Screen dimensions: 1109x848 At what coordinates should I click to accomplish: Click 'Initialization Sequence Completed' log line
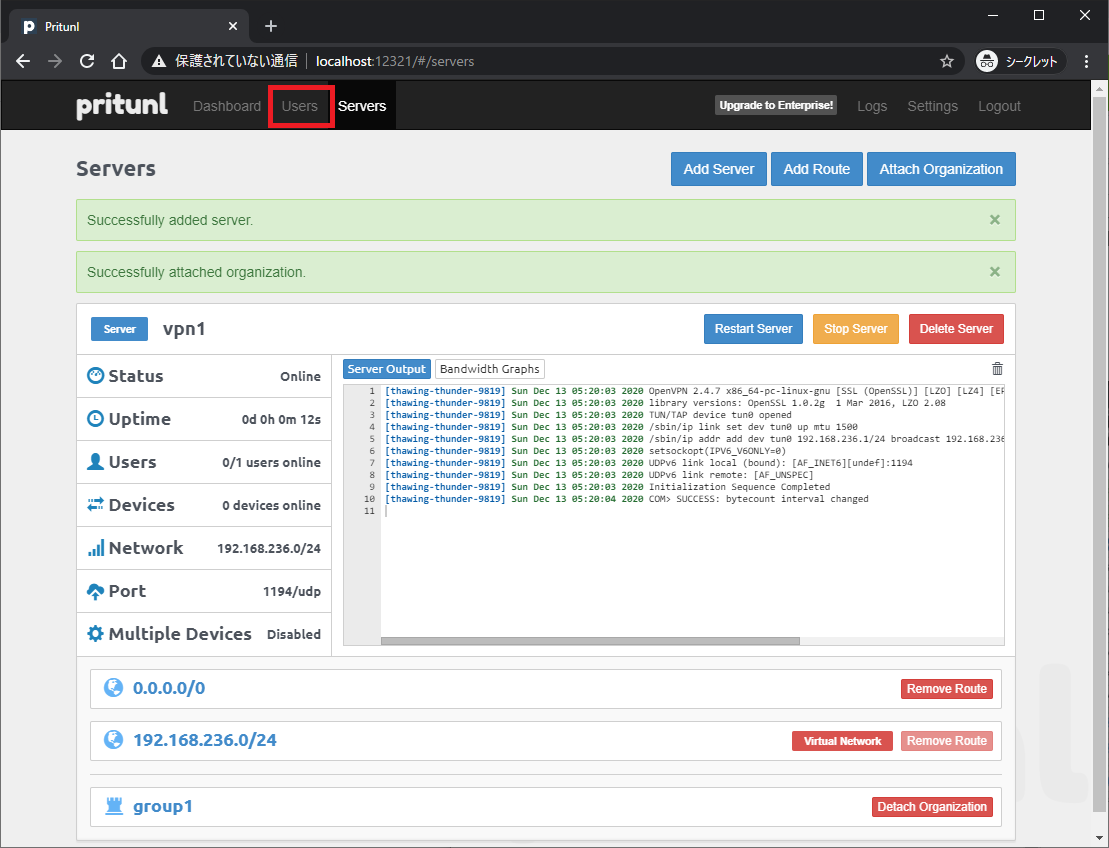tap(740, 487)
